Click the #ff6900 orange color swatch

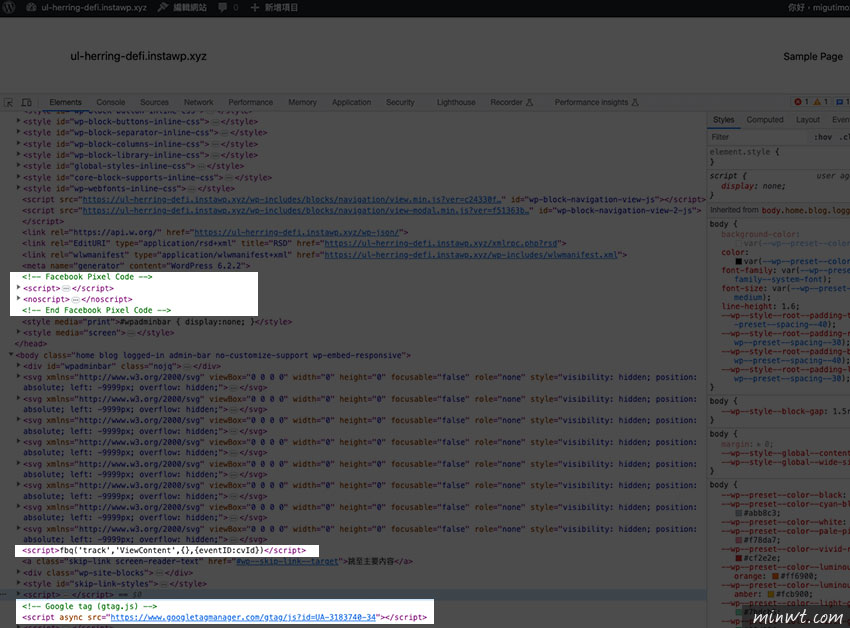pos(775,576)
